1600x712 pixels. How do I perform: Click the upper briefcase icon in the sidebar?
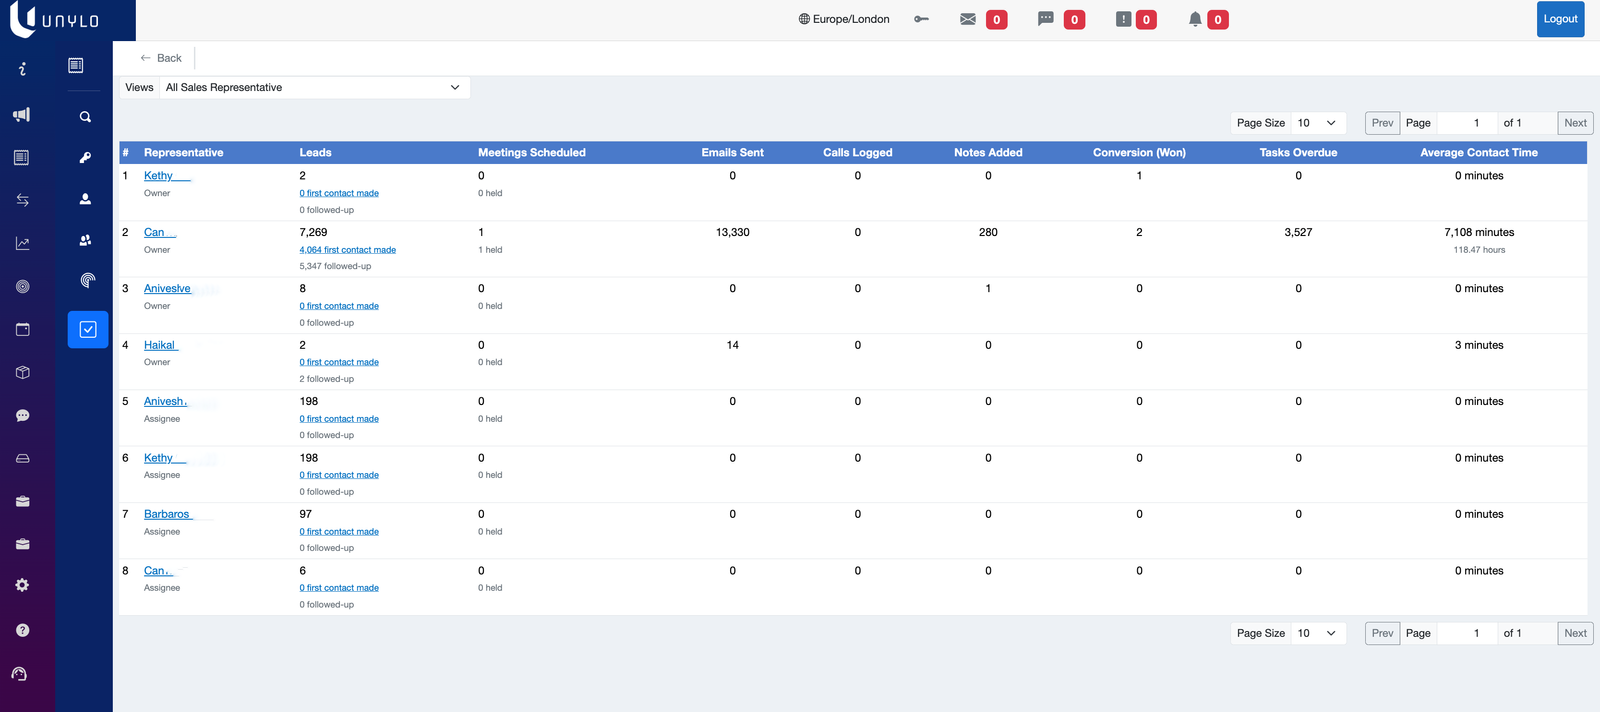pyautogui.click(x=22, y=502)
